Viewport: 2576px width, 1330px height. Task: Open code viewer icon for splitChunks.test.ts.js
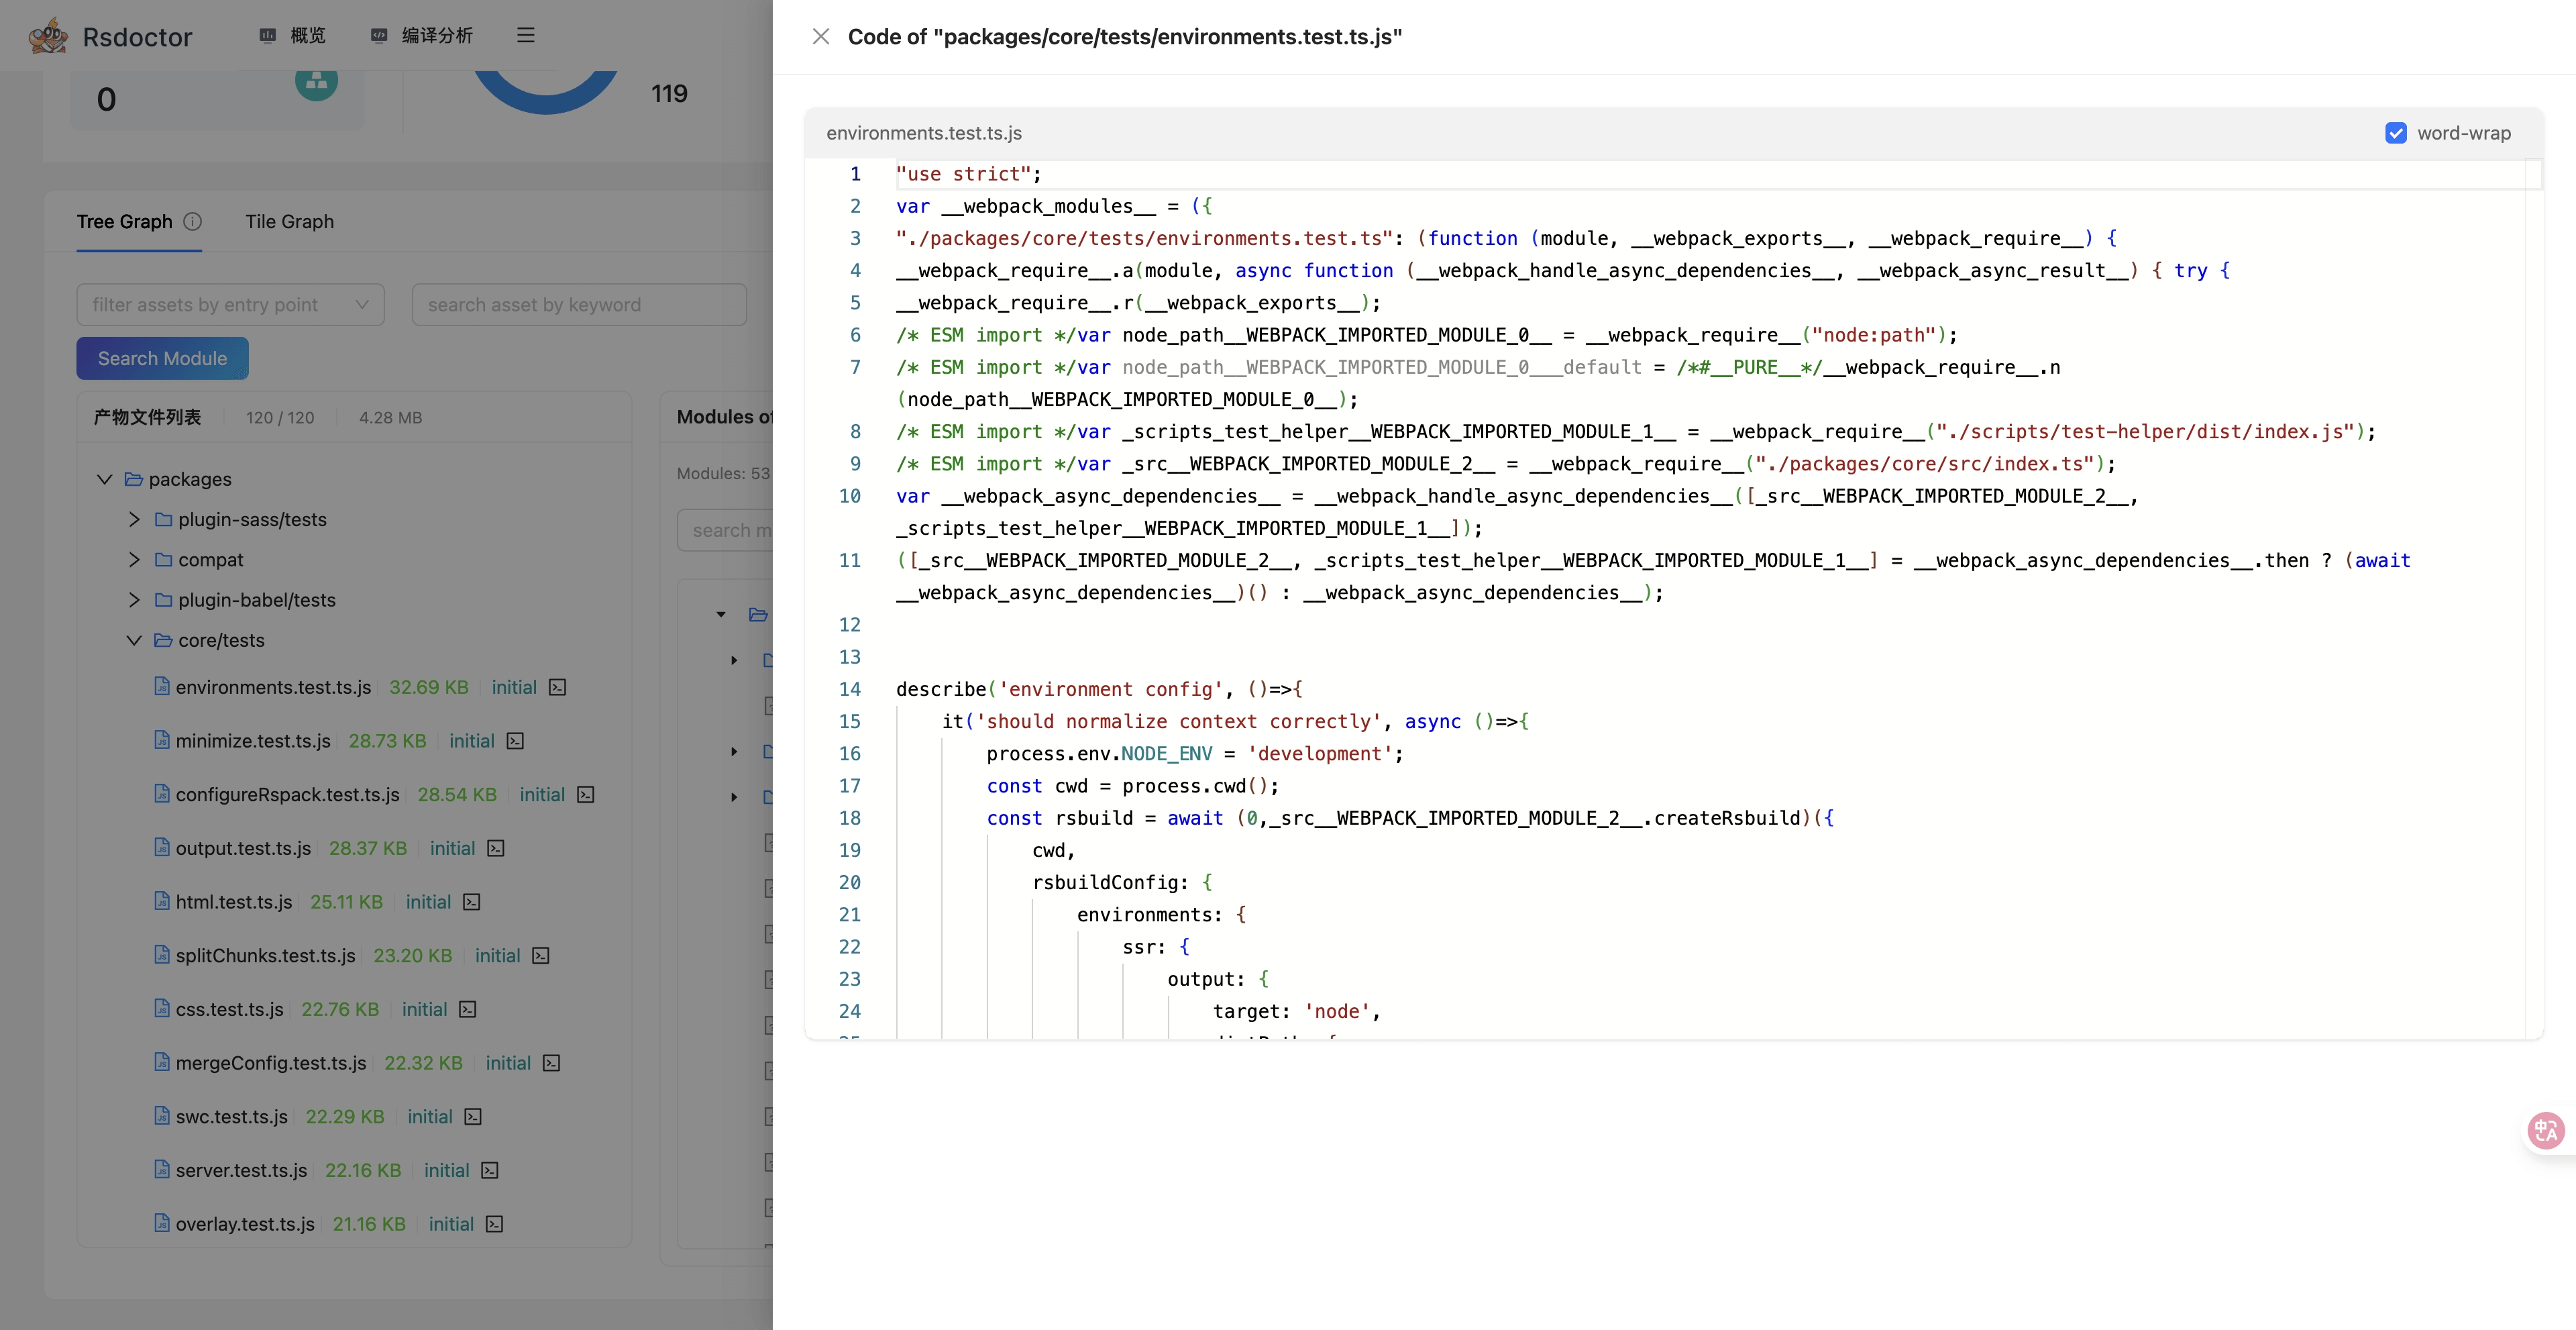coord(541,955)
